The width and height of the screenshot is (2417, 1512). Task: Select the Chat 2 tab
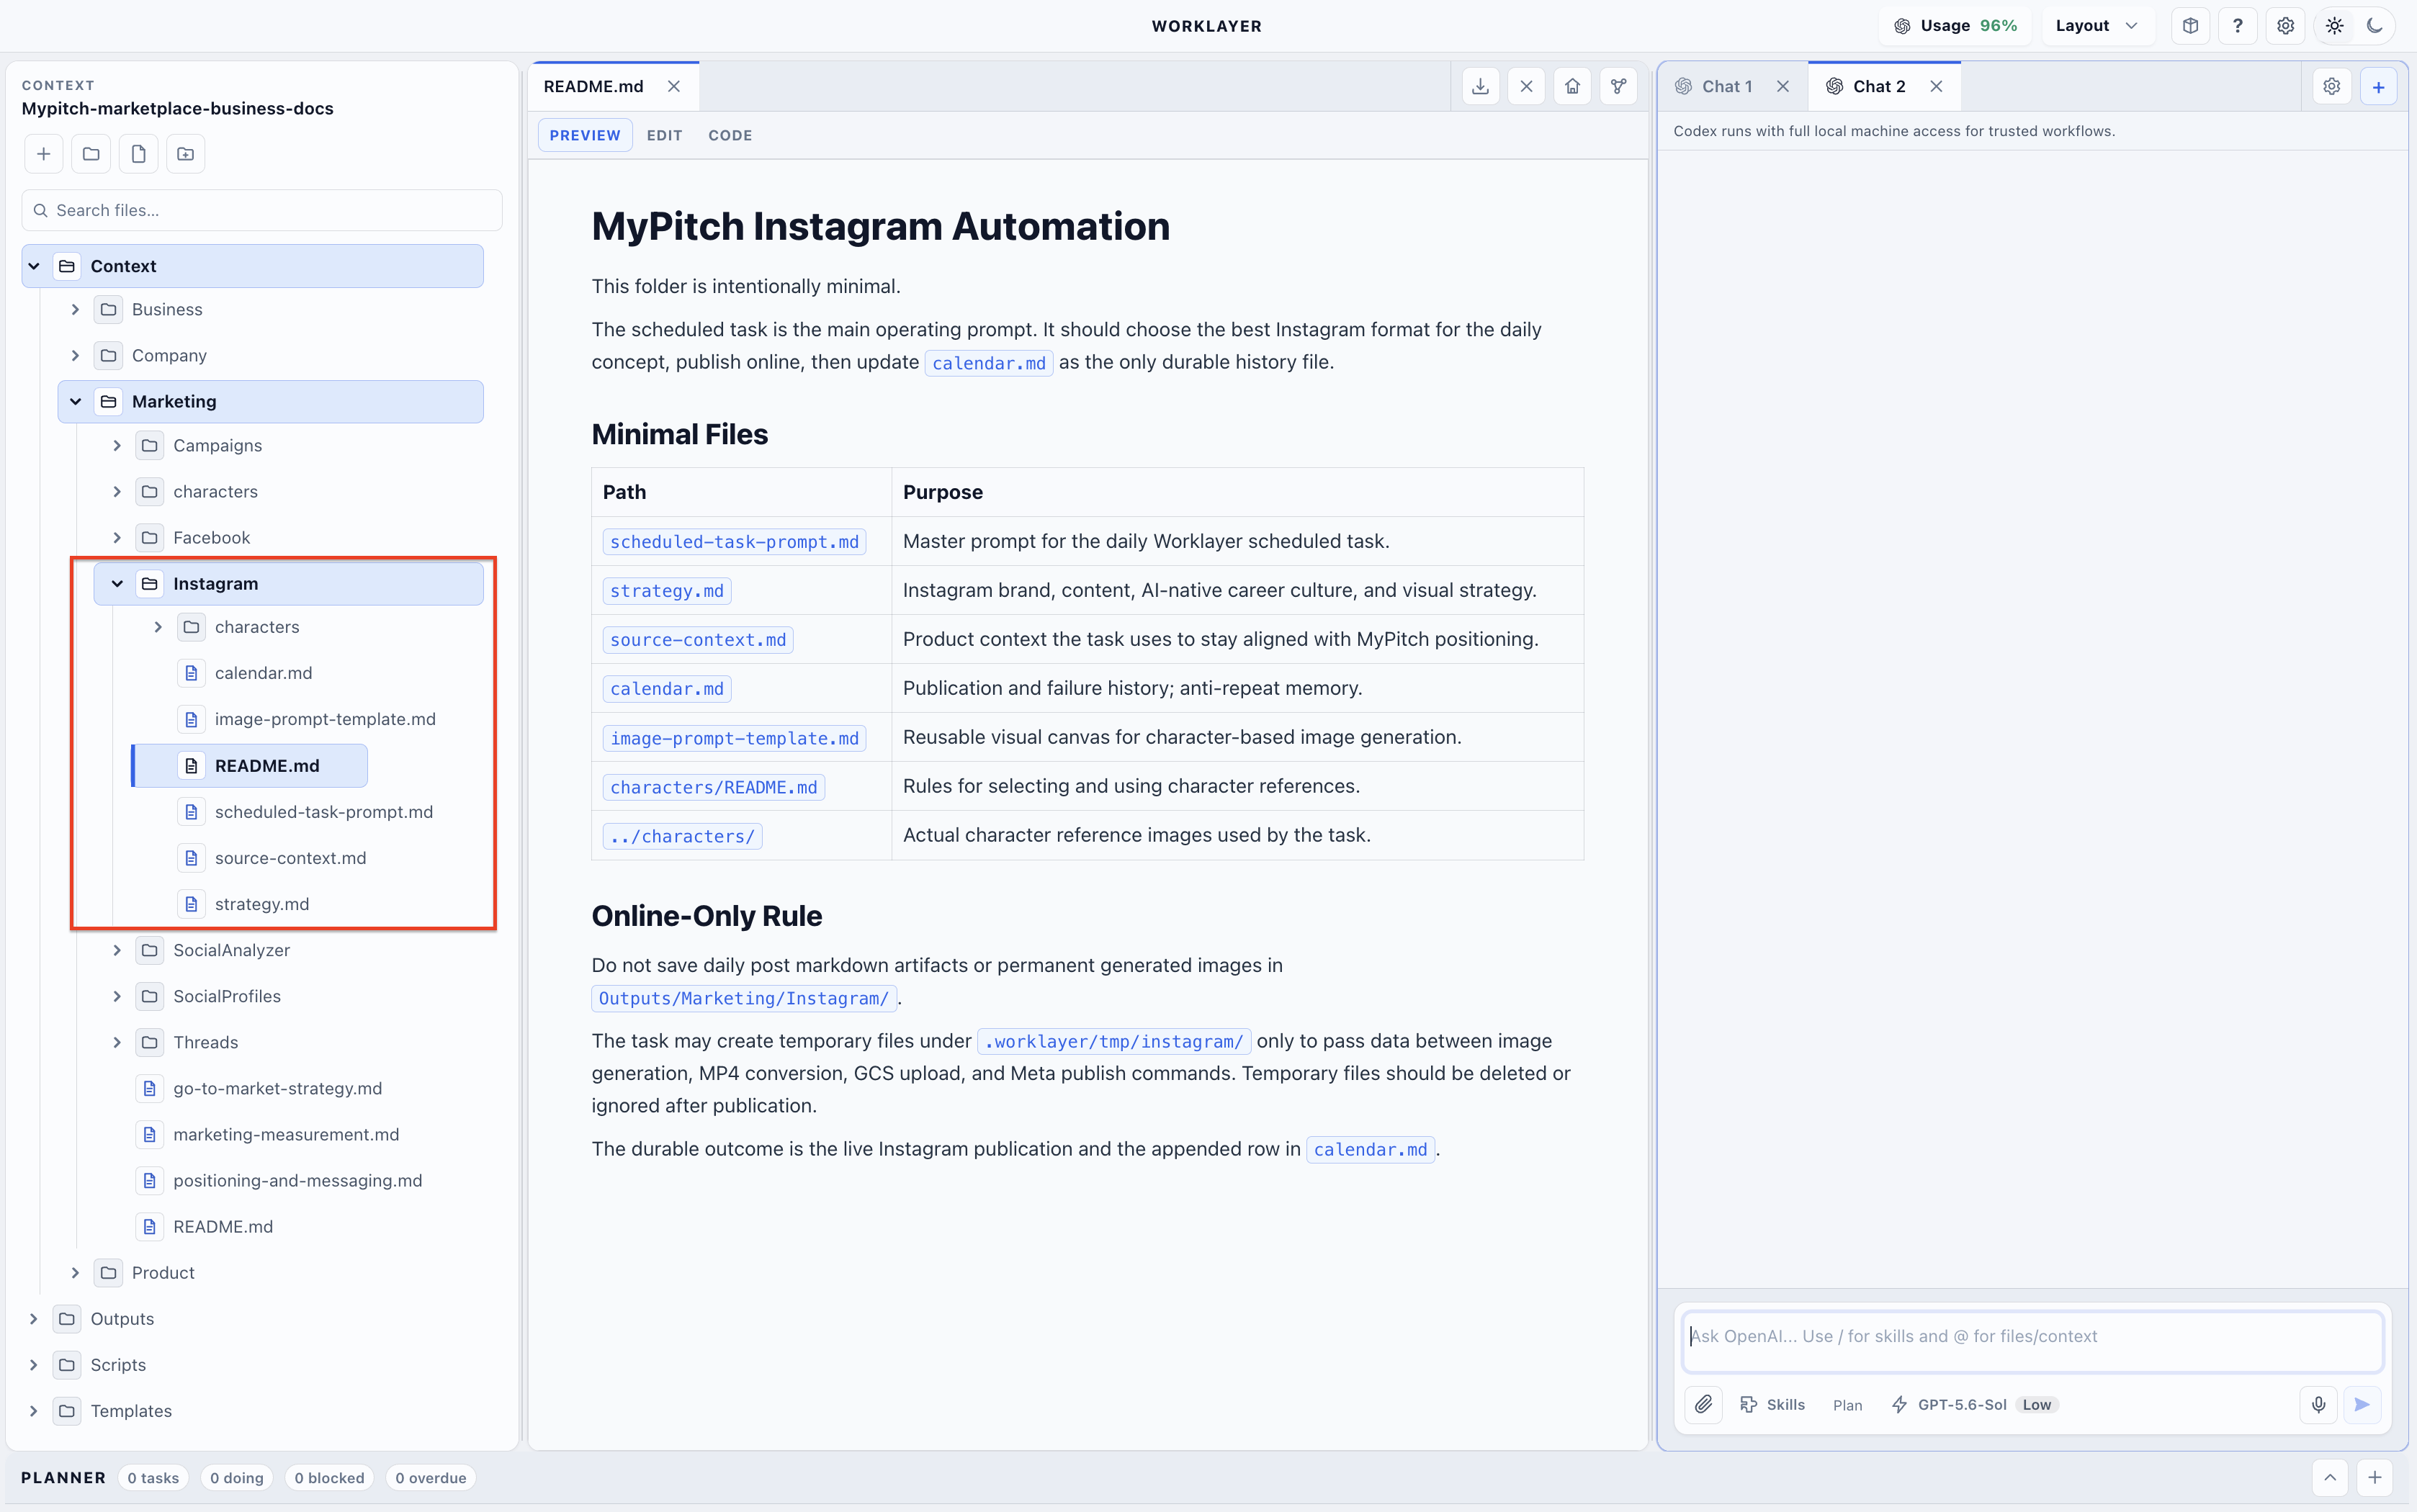click(x=1879, y=86)
